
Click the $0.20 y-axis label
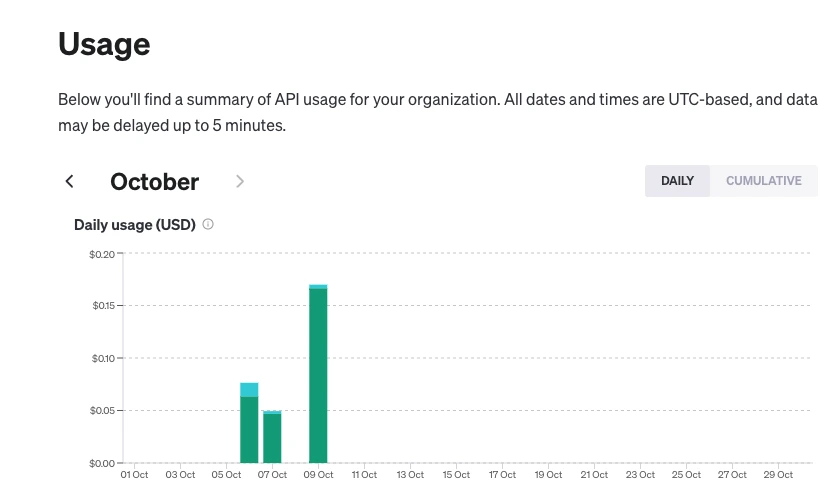102,253
